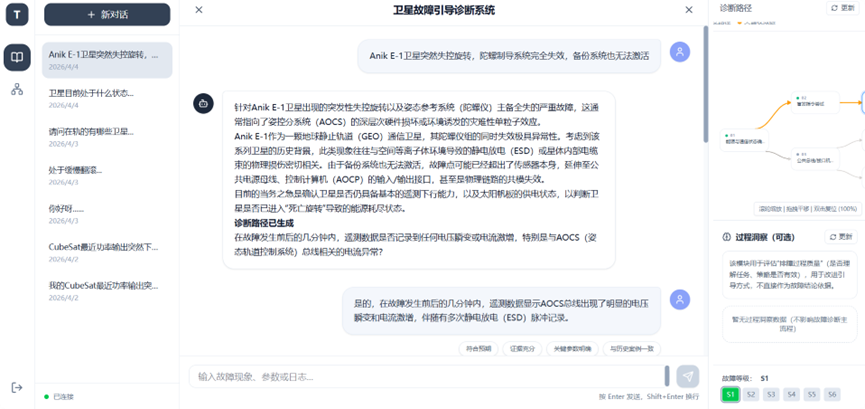Image resolution: width=865 pixels, height=409 pixels.
Task: Start a new chat with 新对话 button
Action: coord(107,14)
